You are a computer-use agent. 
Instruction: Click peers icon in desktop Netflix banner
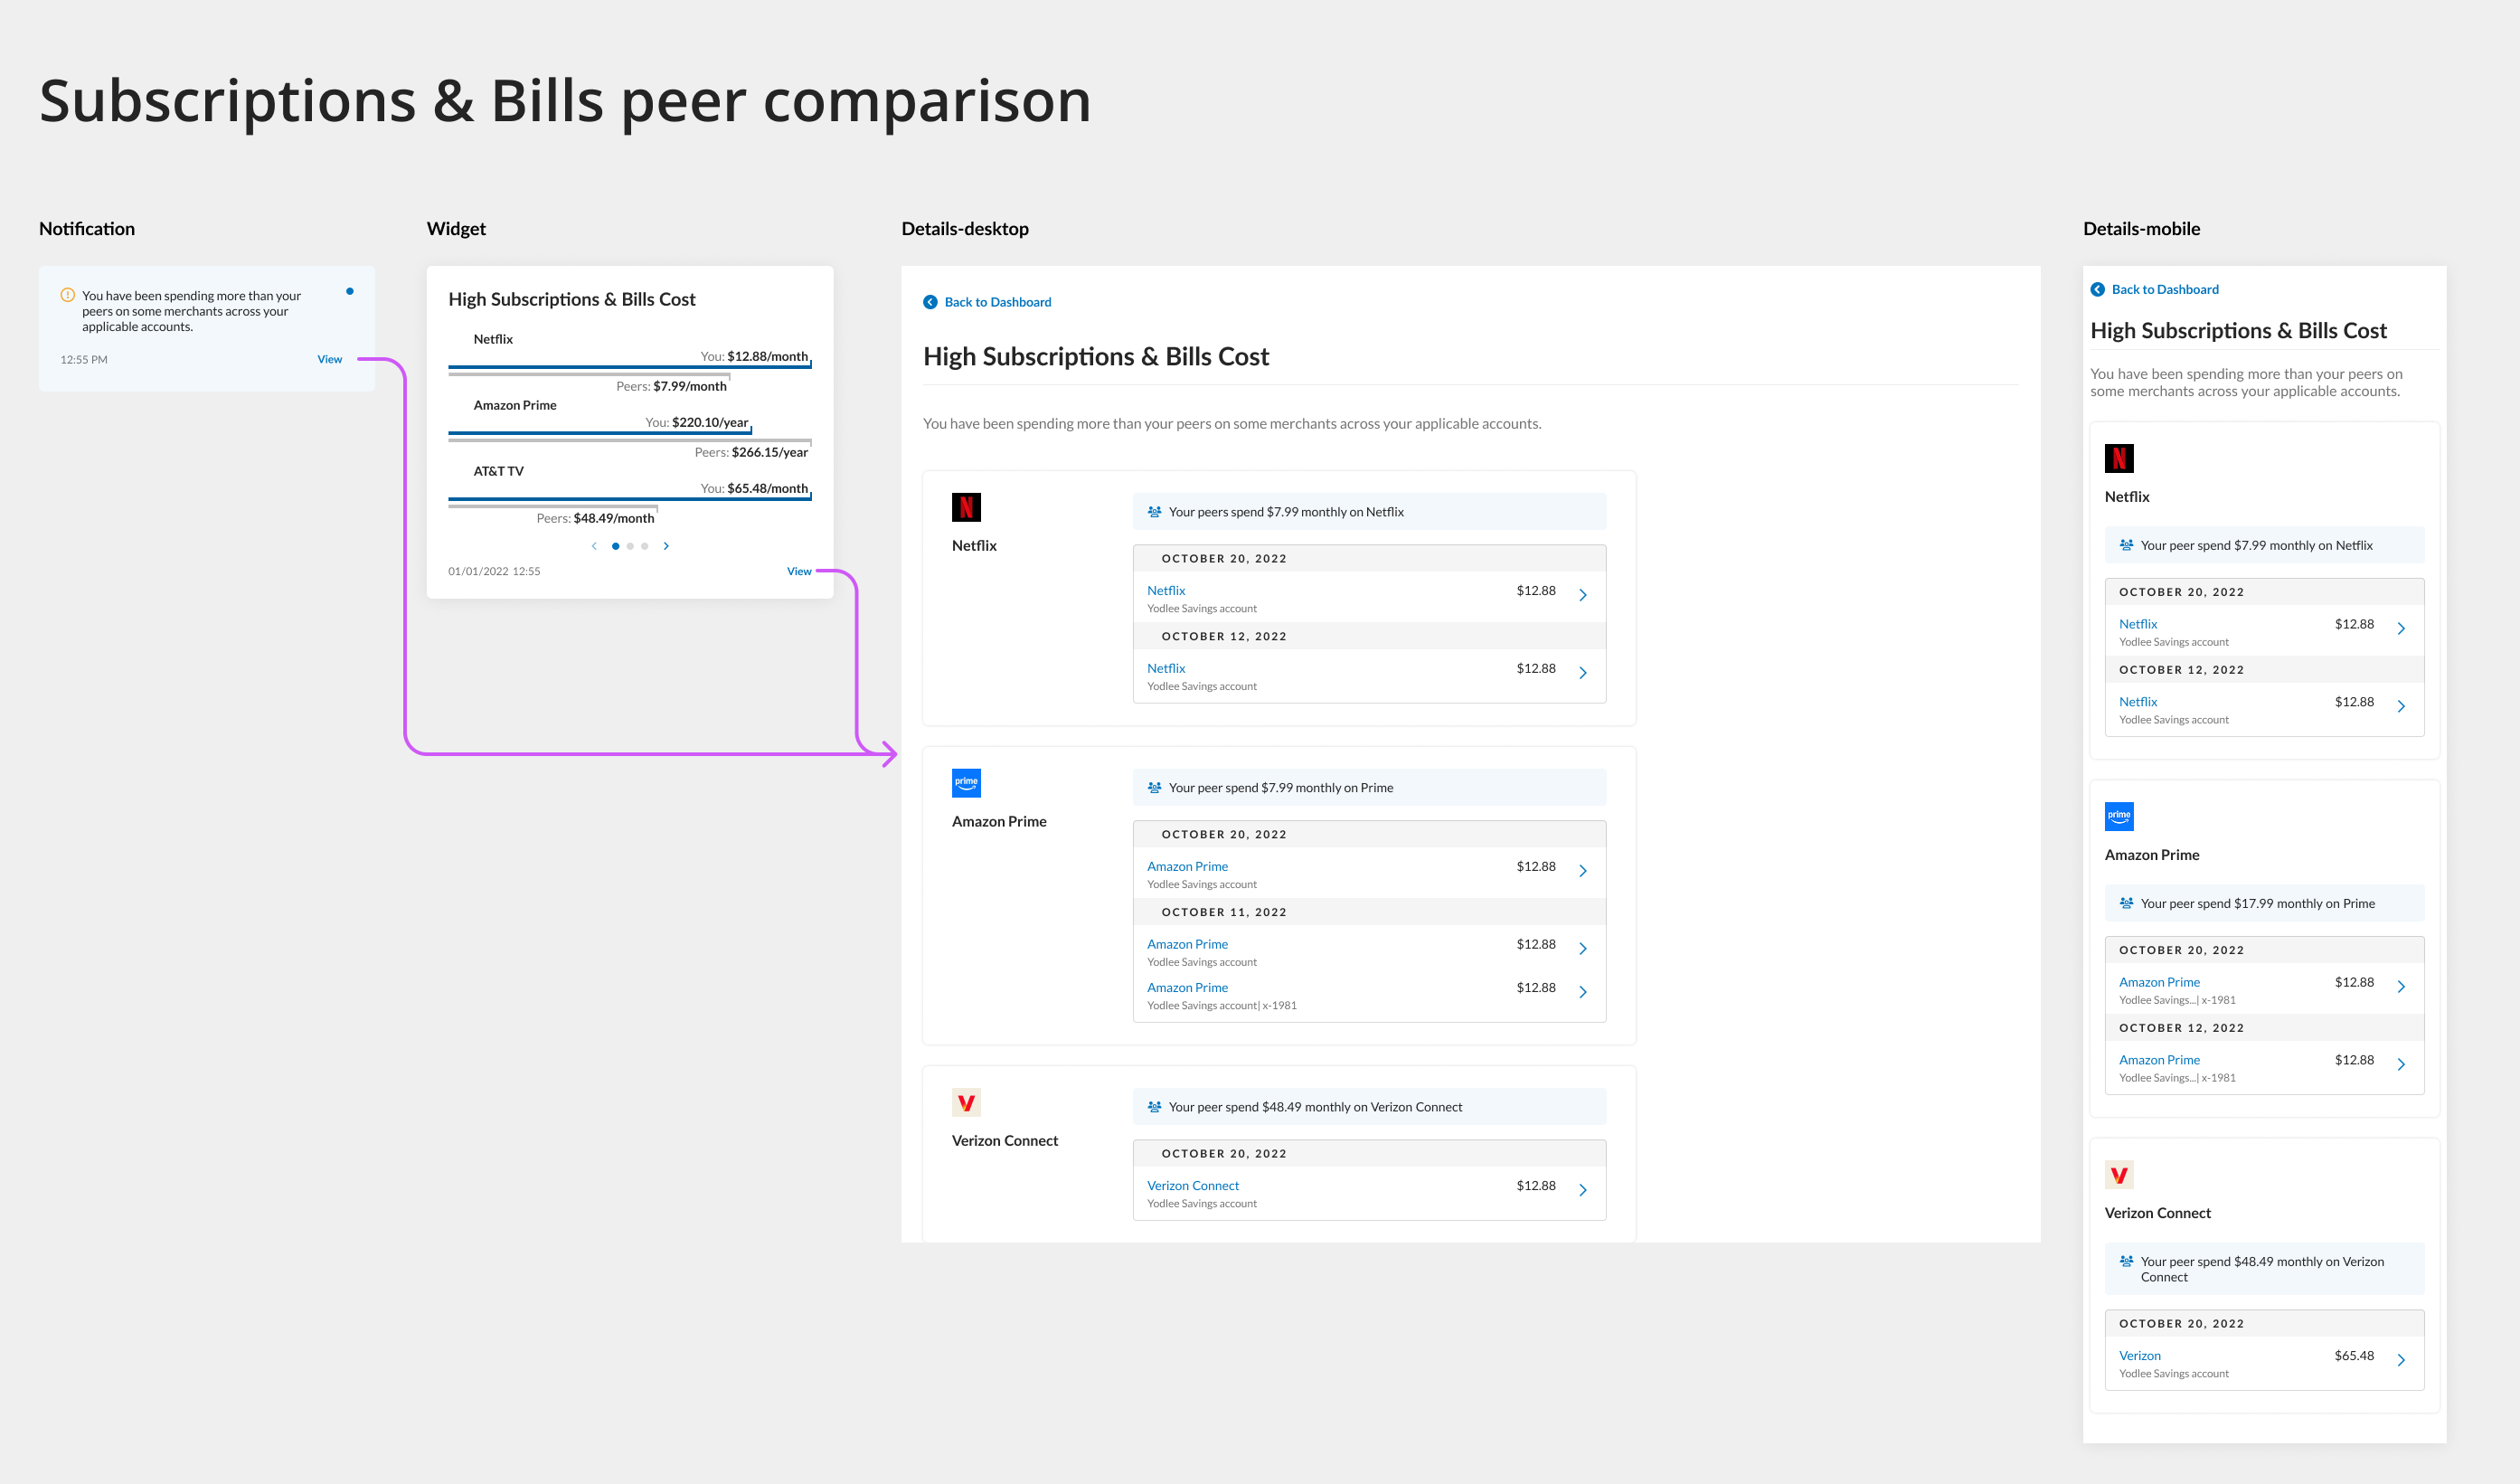click(x=1154, y=512)
